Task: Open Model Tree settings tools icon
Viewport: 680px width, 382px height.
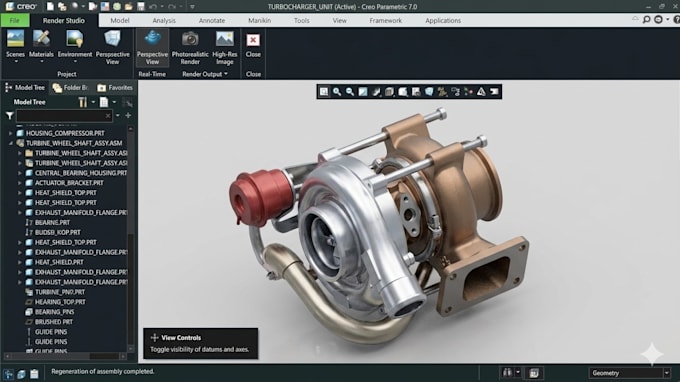Action: pyautogui.click(x=82, y=102)
